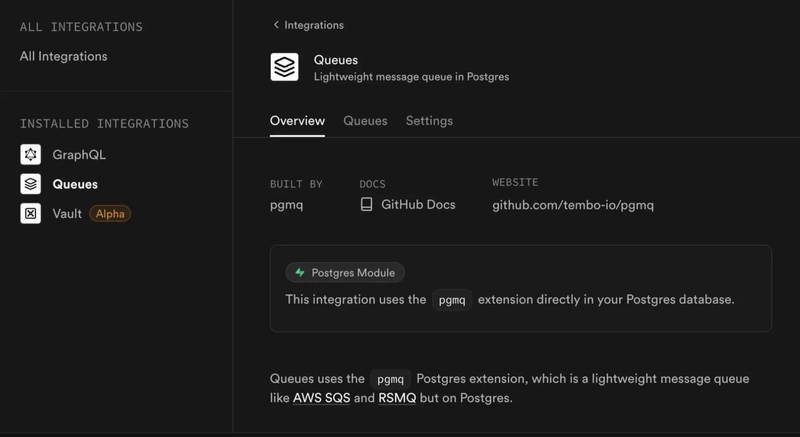Image resolution: width=800 pixels, height=437 pixels.
Task: Visit github.com/tembo-io/pgmq website link
Action: pyautogui.click(x=572, y=205)
